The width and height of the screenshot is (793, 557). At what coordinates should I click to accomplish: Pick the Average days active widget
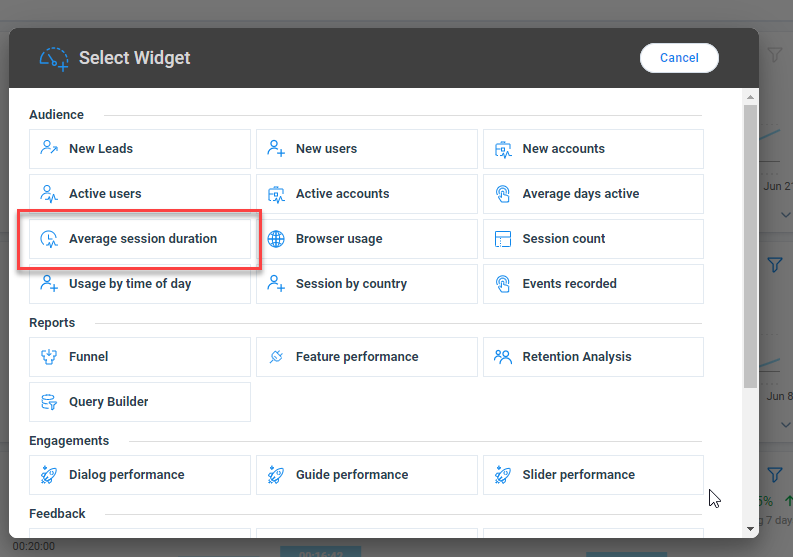point(593,194)
